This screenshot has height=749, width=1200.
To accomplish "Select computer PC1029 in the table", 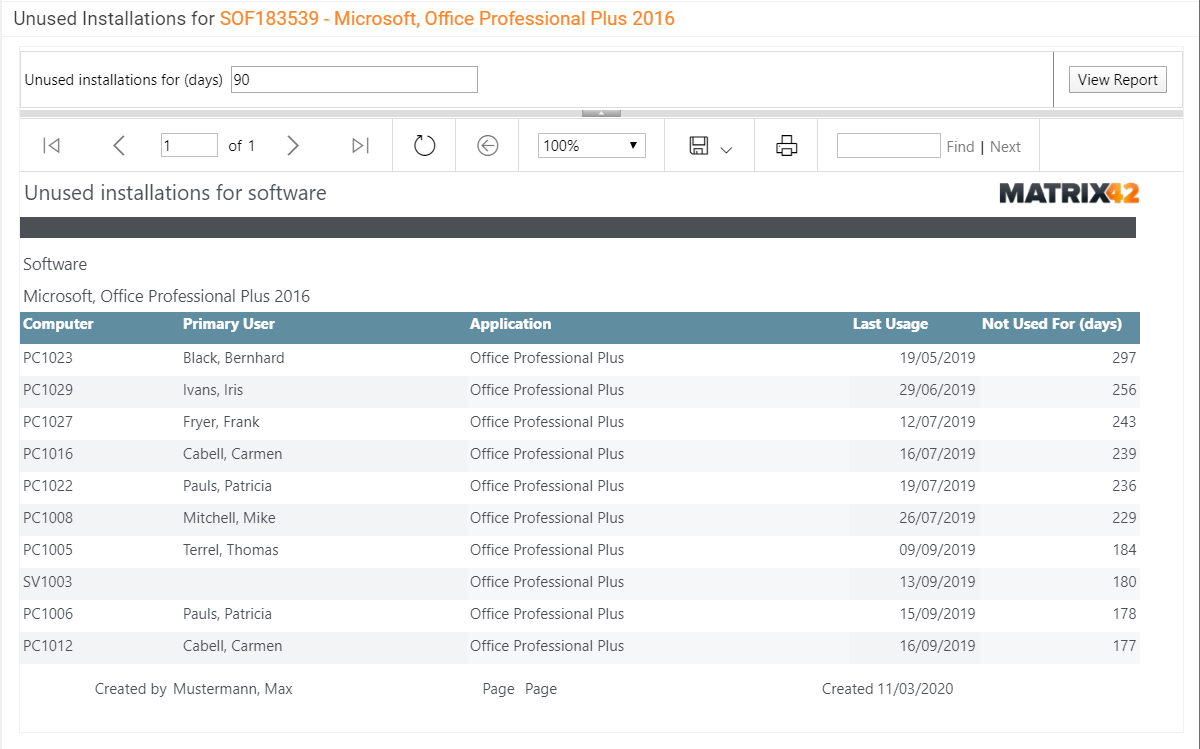I will click(x=48, y=390).
